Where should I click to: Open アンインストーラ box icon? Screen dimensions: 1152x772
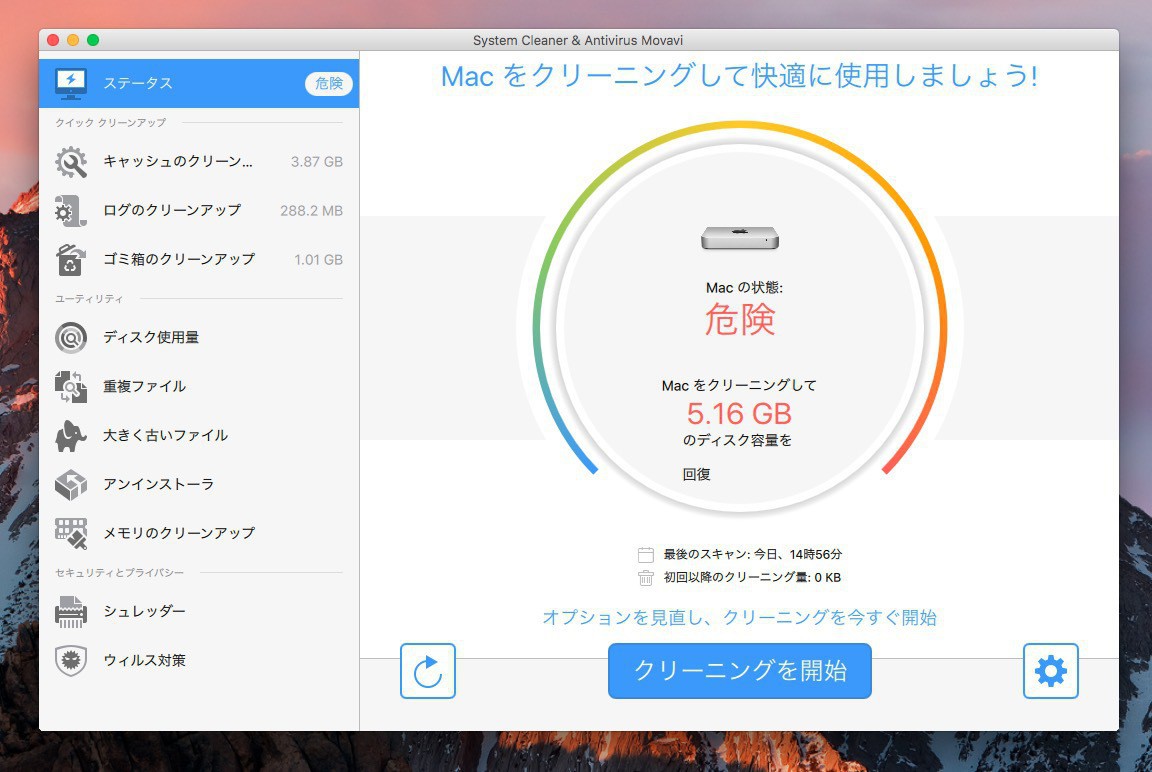click(x=71, y=484)
